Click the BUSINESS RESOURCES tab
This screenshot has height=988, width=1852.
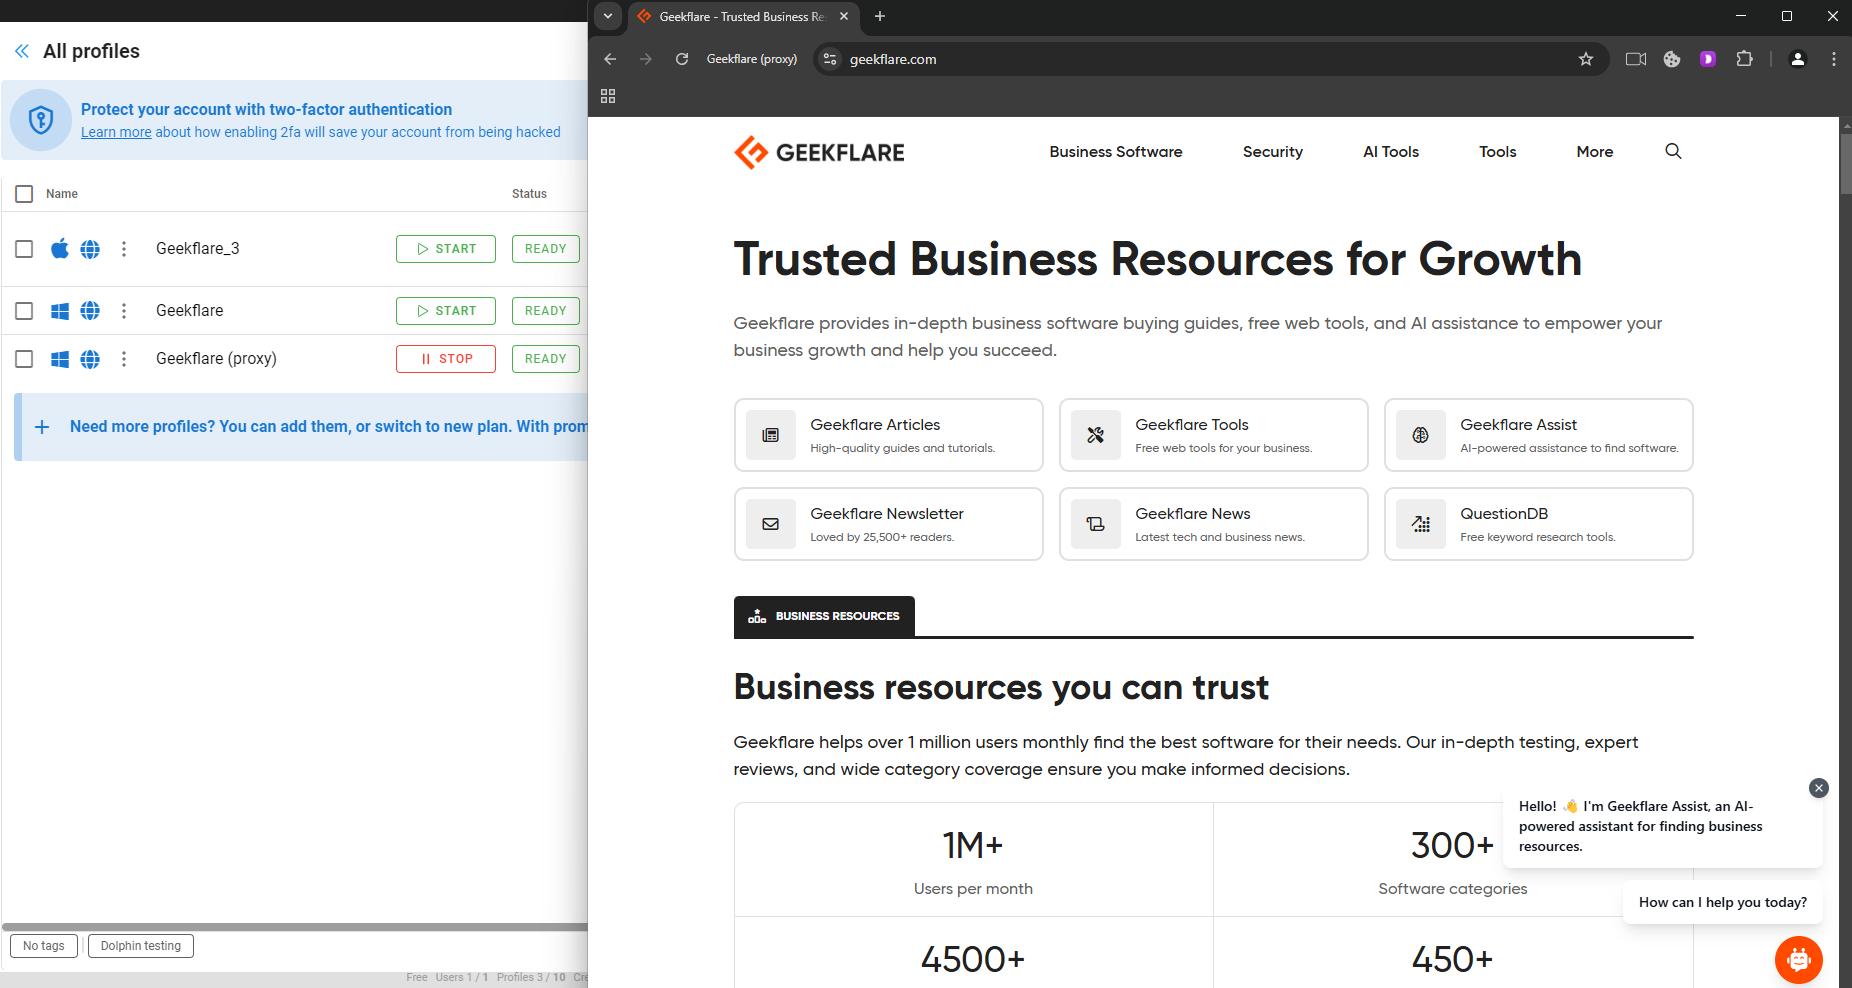pyautogui.click(x=824, y=616)
